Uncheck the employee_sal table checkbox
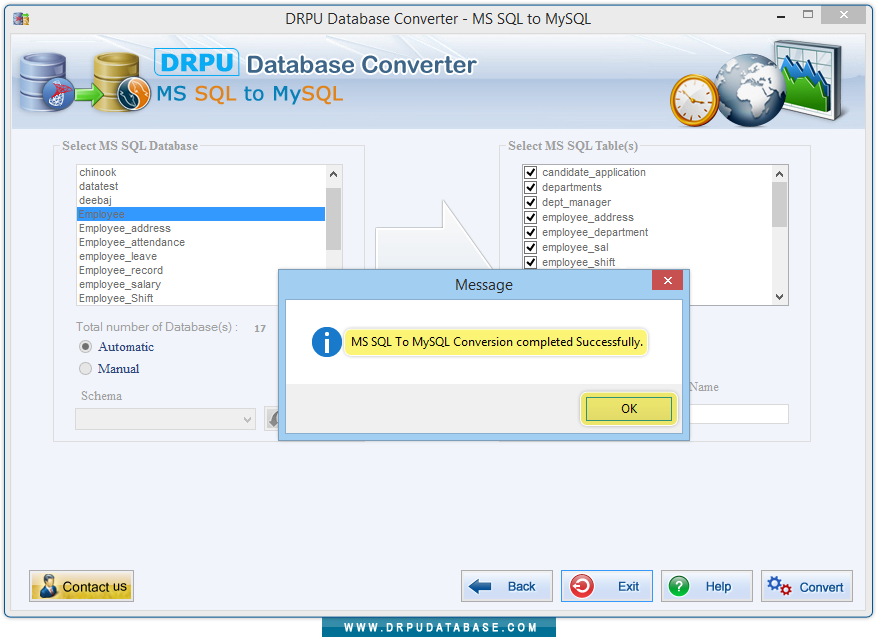Screen dimensions: 877x637 [x=530, y=247]
